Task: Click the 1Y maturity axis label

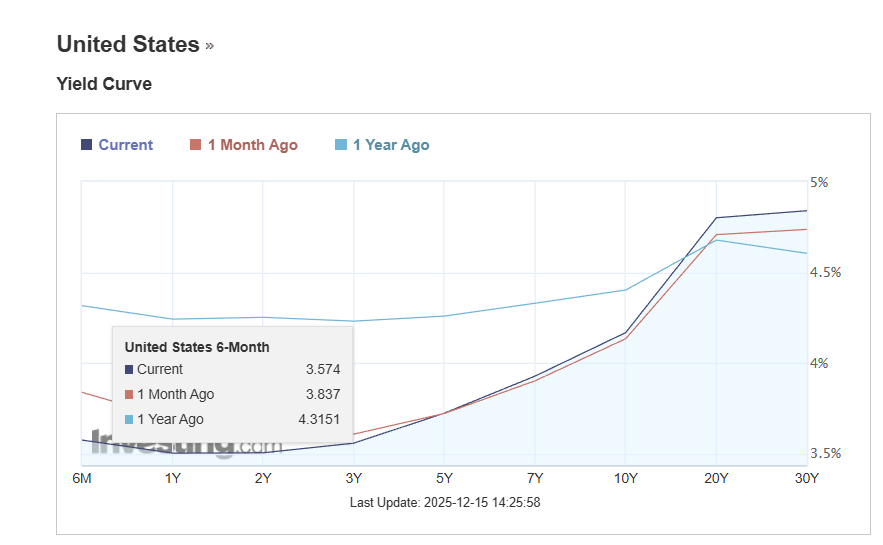Action: [173, 478]
